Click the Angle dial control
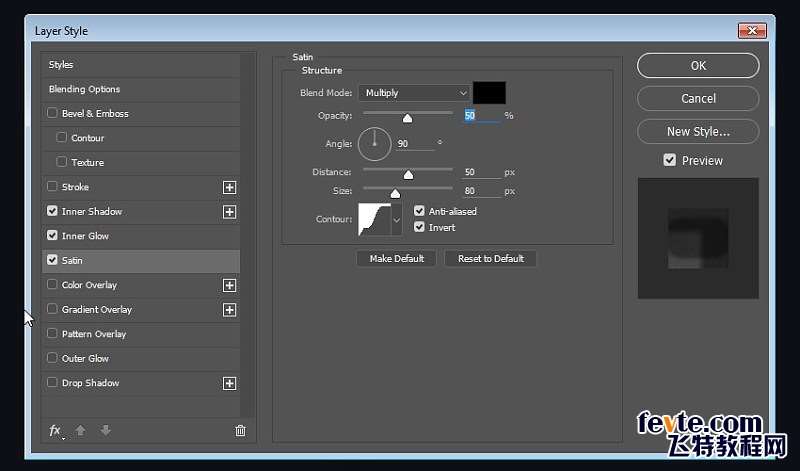Image resolution: width=800 pixels, height=471 pixels. pyautogui.click(x=374, y=144)
